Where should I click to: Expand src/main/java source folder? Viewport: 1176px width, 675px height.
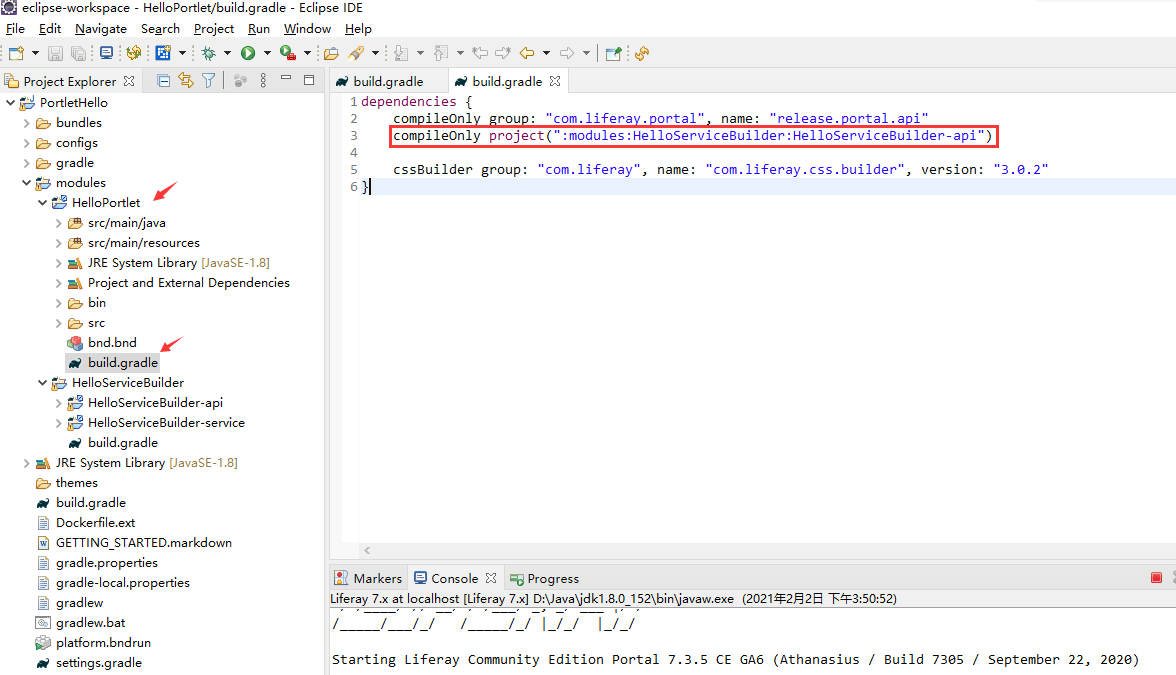pos(58,223)
